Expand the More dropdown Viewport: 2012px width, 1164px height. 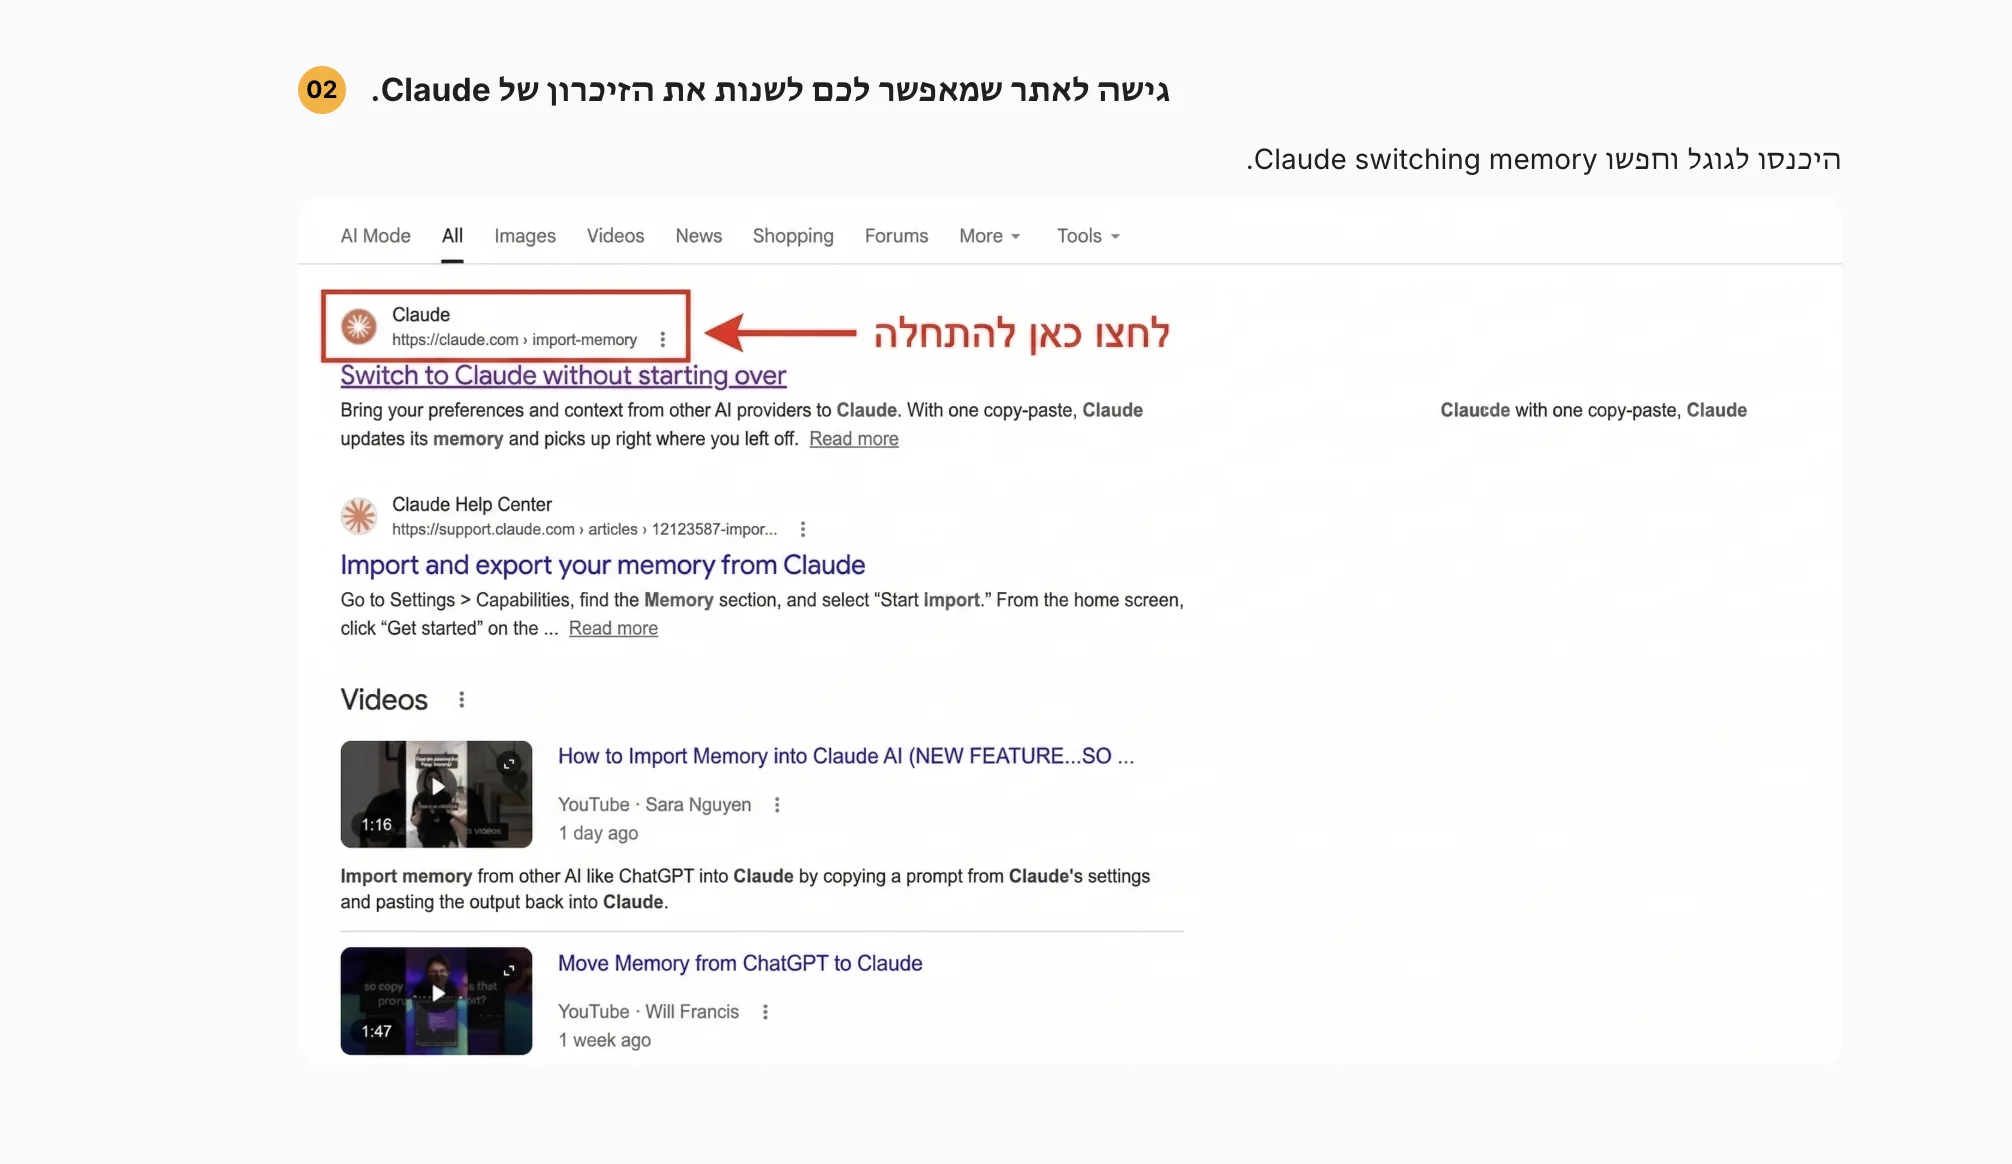[989, 236]
